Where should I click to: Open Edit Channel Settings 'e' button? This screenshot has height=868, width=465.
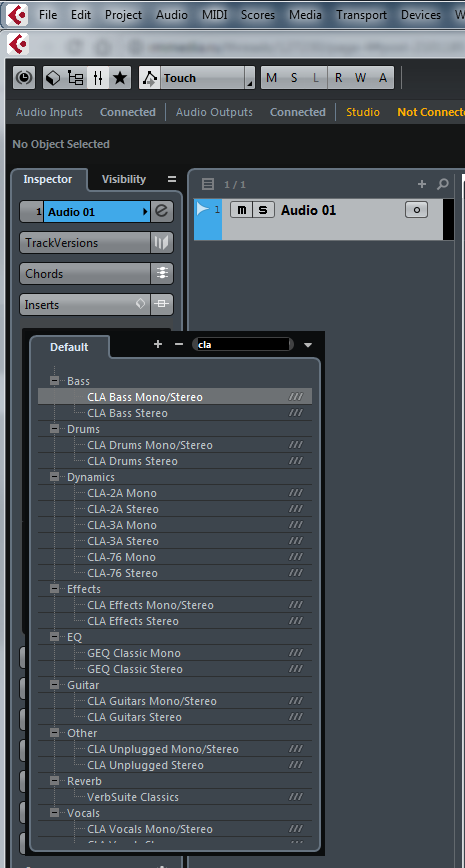[x=162, y=211]
